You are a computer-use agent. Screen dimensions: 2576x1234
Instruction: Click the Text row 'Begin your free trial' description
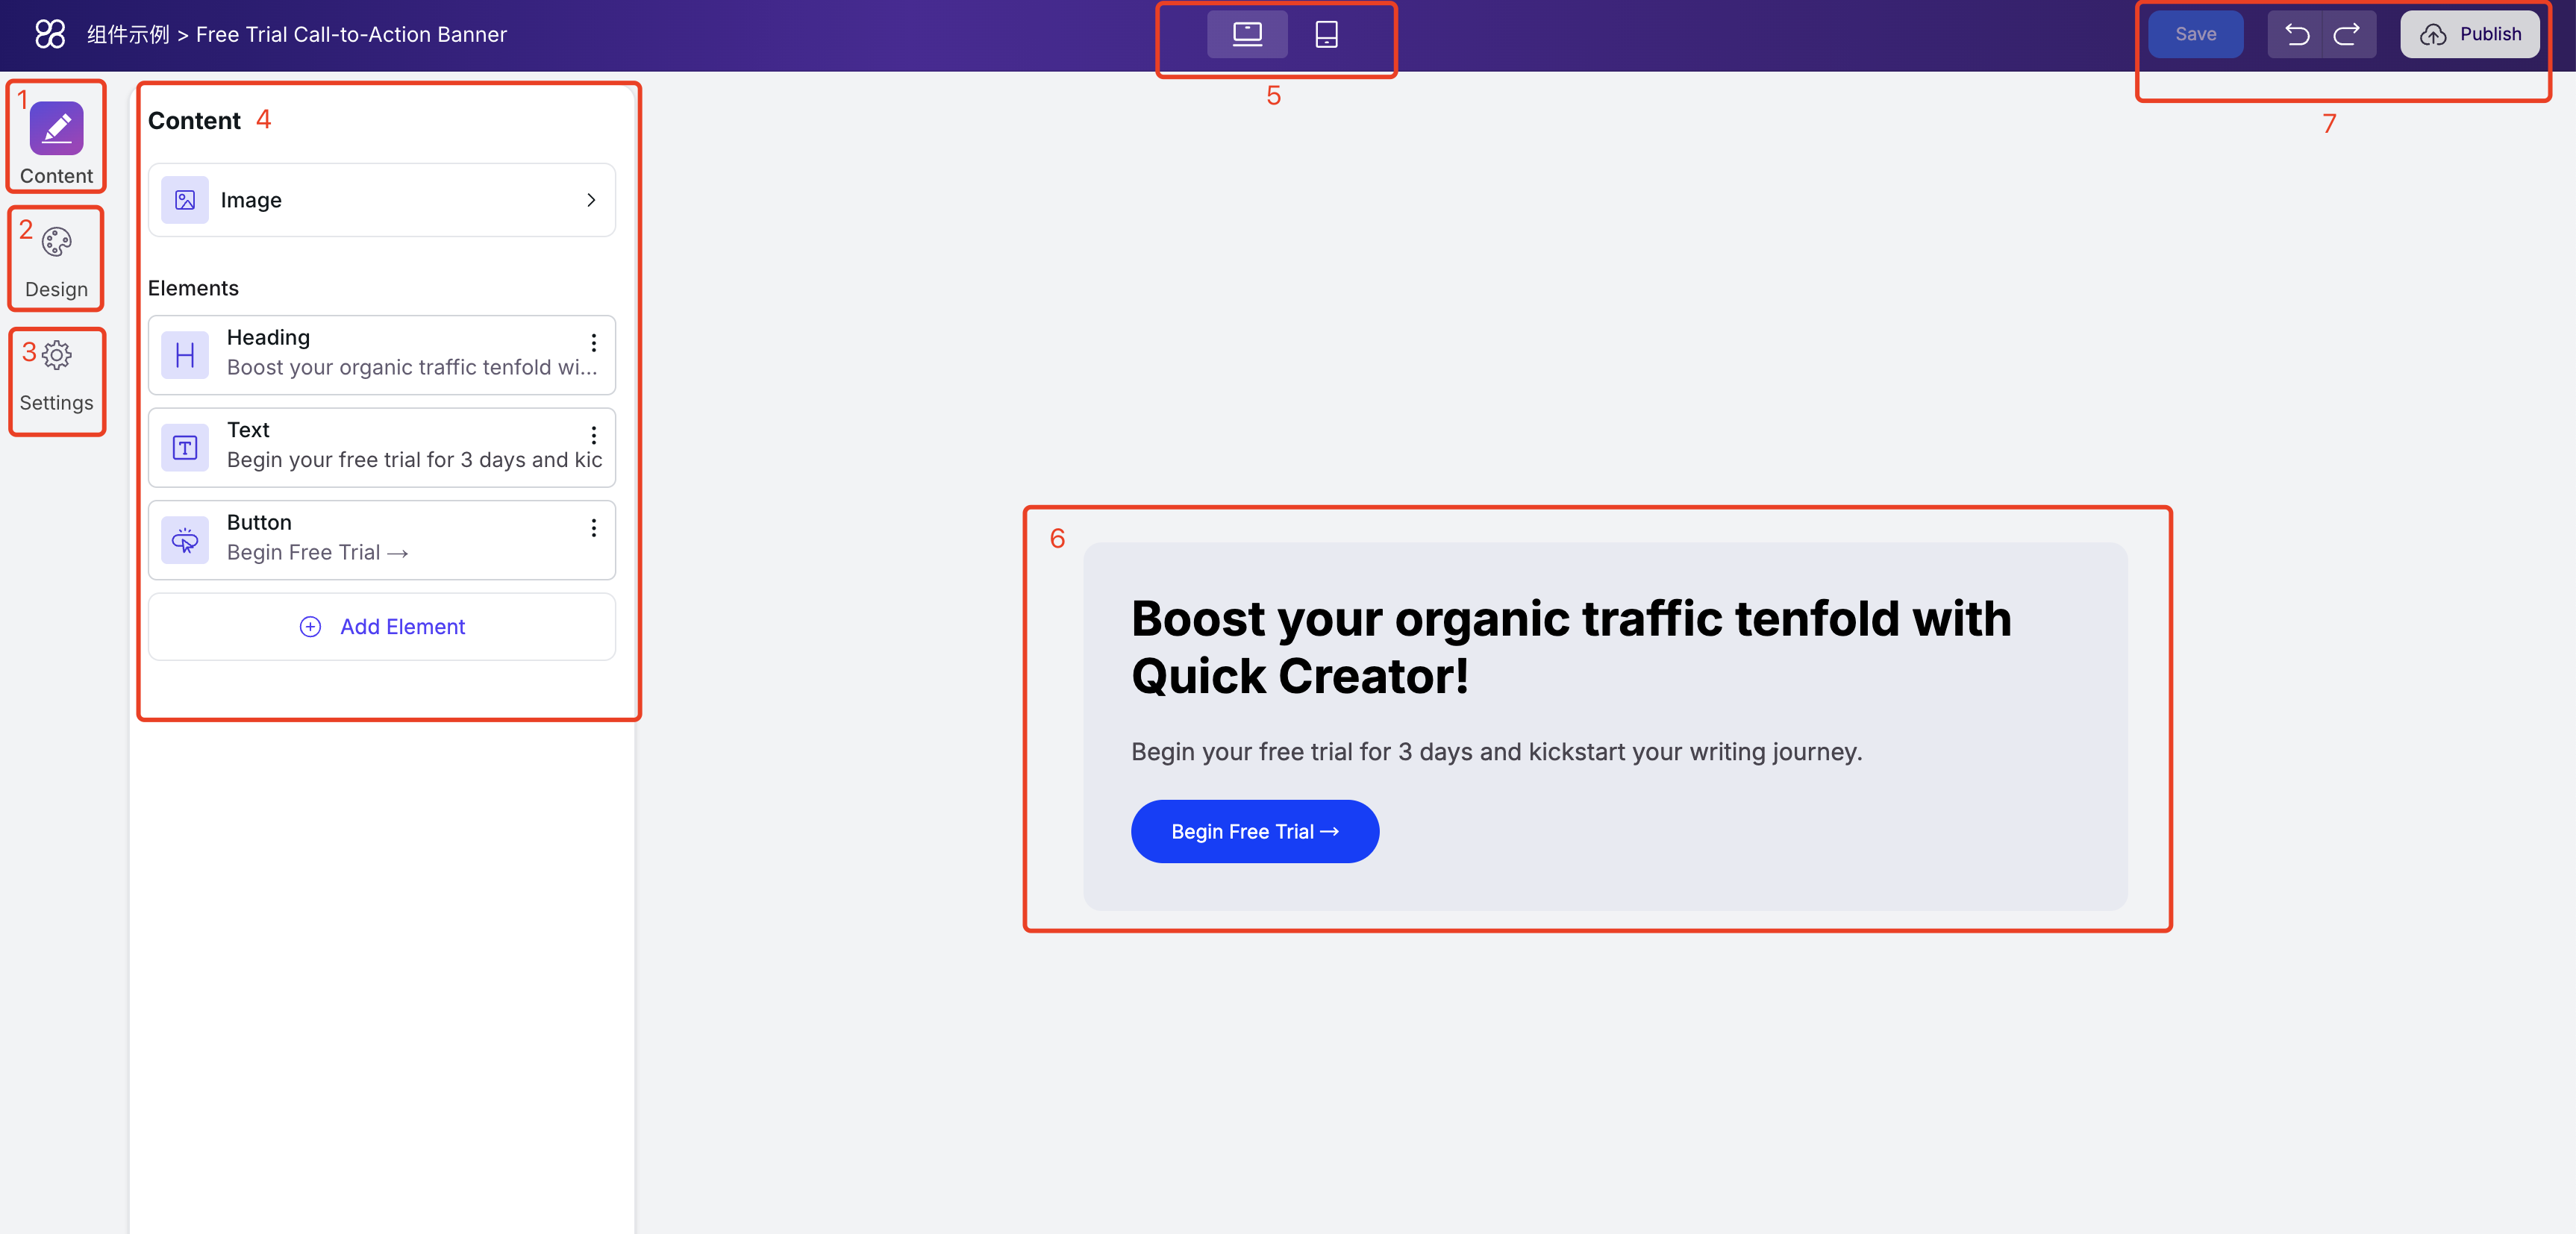point(414,460)
